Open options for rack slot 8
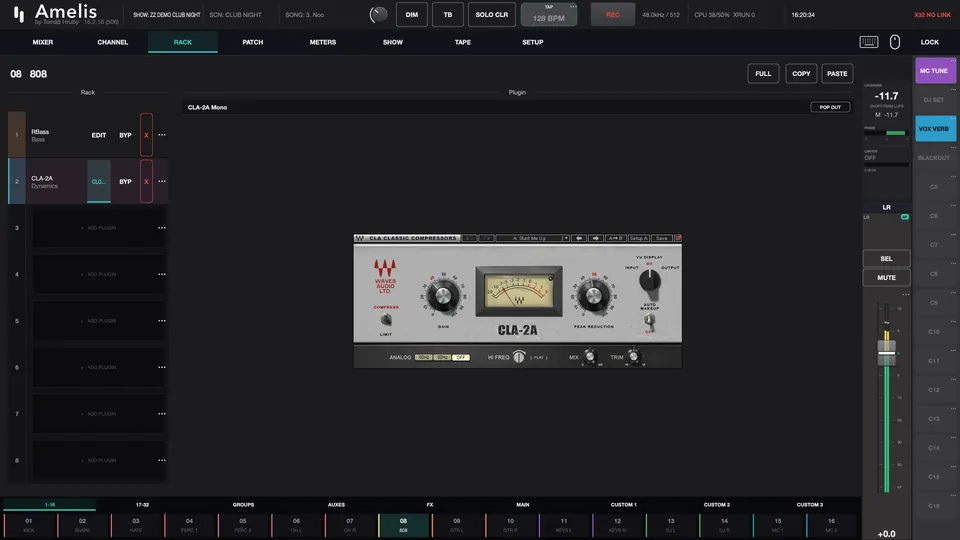Image resolution: width=960 pixels, height=540 pixels. (x=162, y=460)
